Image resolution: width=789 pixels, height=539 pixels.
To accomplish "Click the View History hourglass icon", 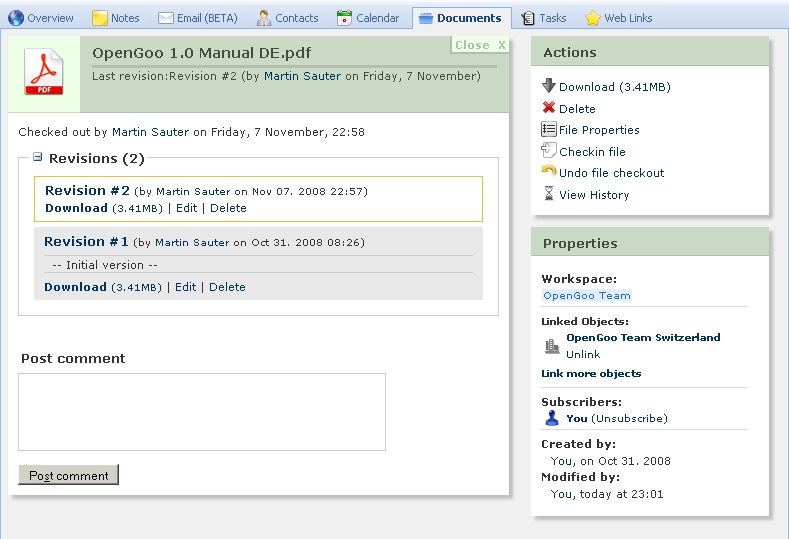I will (x=548, y=194).
